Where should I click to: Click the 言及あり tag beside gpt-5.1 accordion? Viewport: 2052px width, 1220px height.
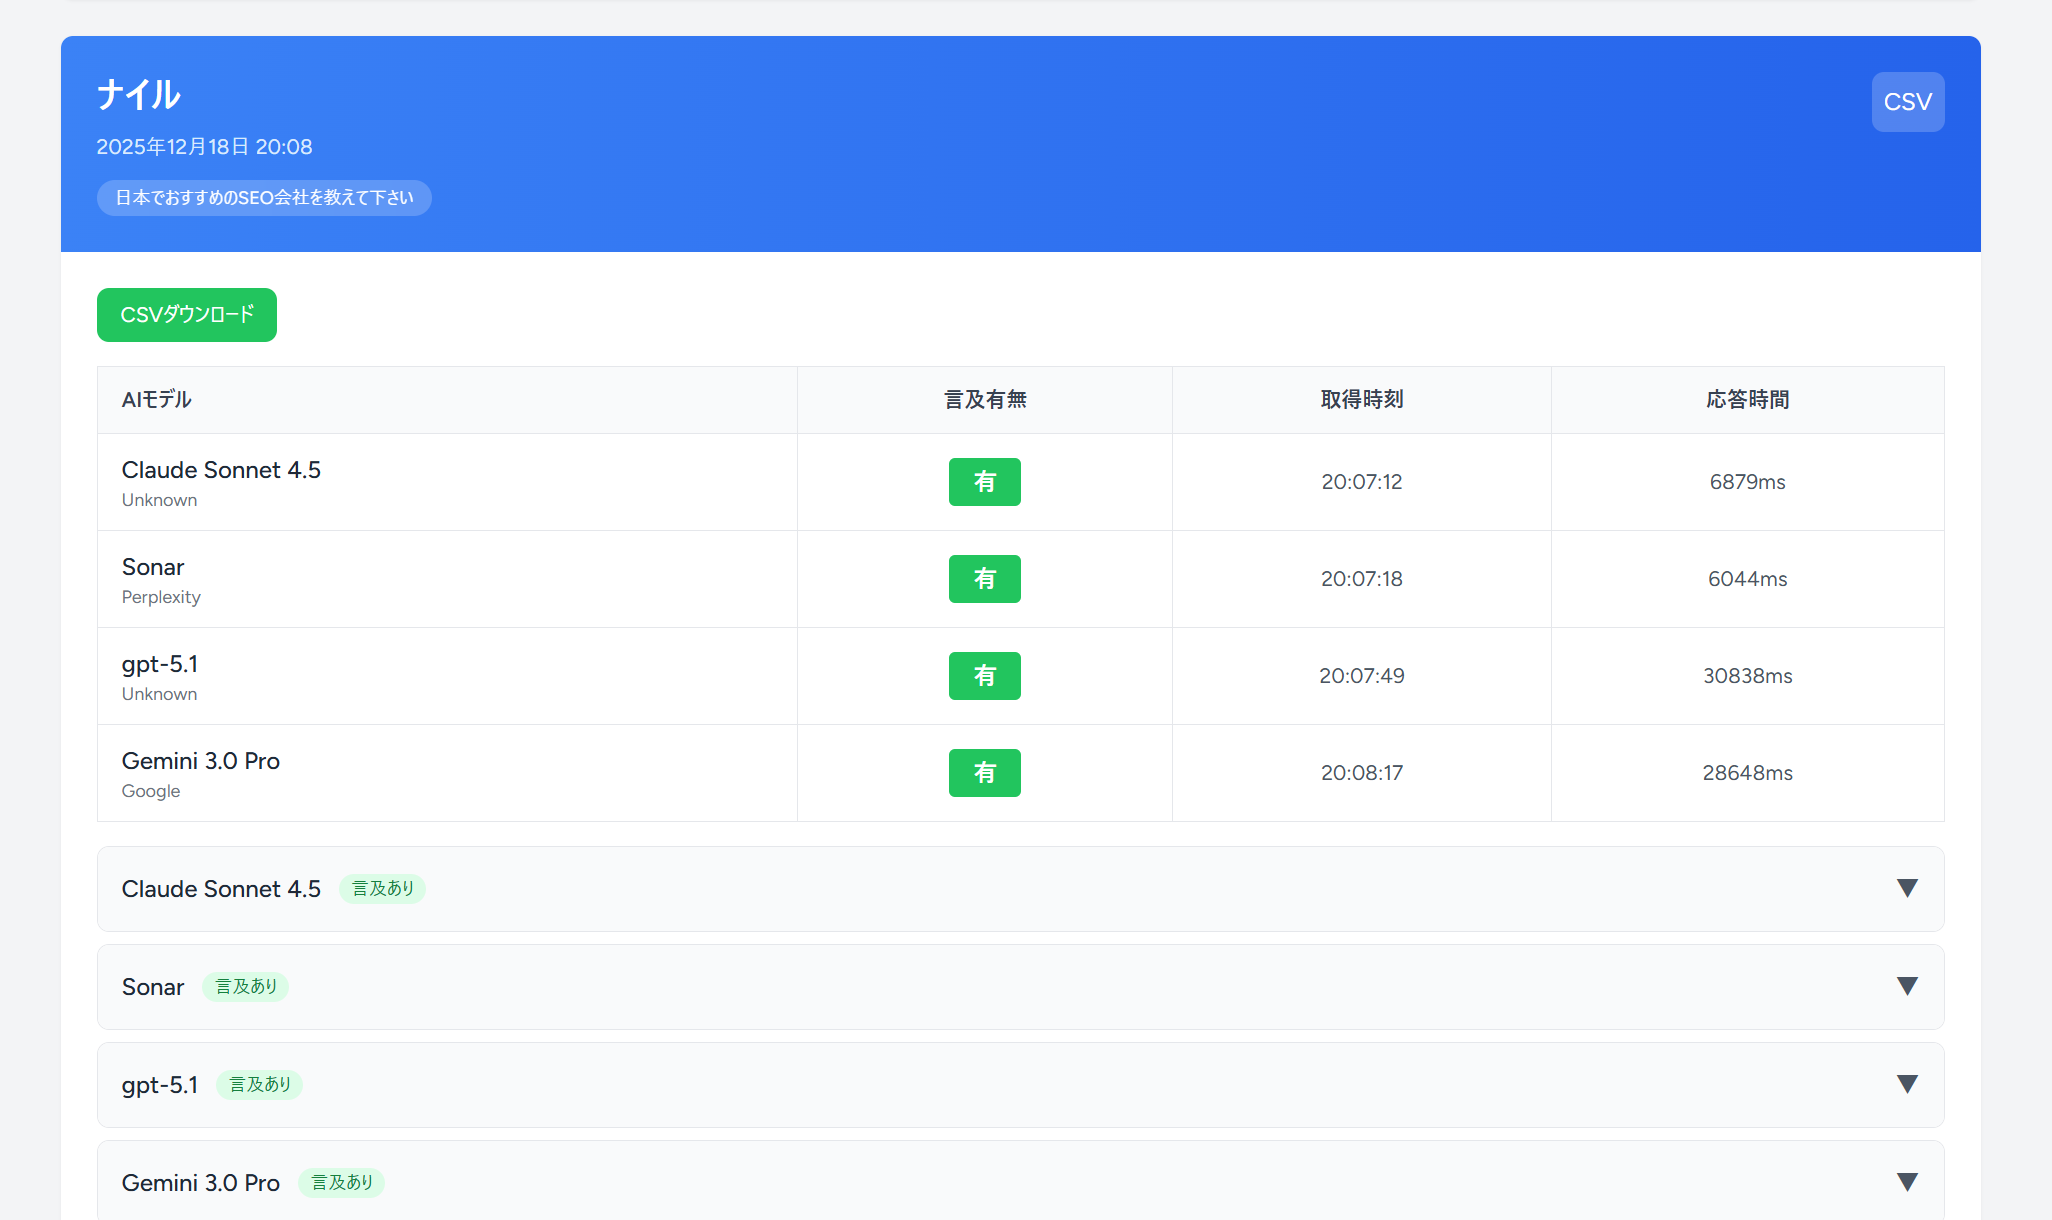tap(260, 1084)
